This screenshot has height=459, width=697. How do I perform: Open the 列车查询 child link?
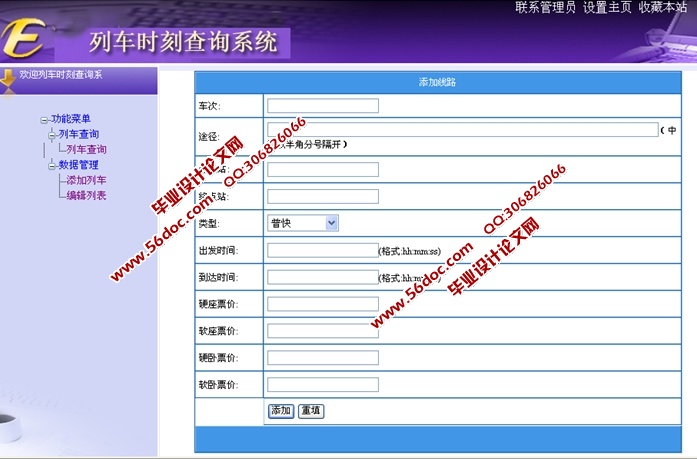(86, 149)
